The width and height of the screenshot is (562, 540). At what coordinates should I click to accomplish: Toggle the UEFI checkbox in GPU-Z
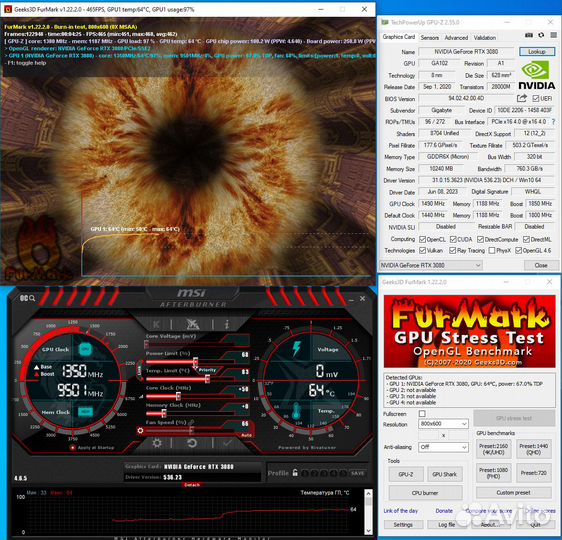coord(535,98)
